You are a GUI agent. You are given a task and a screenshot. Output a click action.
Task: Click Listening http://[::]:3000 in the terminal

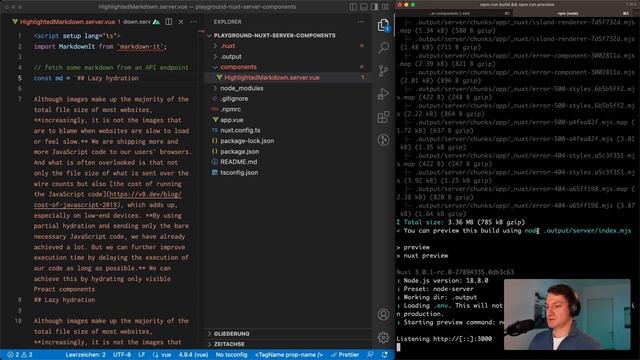[444, 339]
